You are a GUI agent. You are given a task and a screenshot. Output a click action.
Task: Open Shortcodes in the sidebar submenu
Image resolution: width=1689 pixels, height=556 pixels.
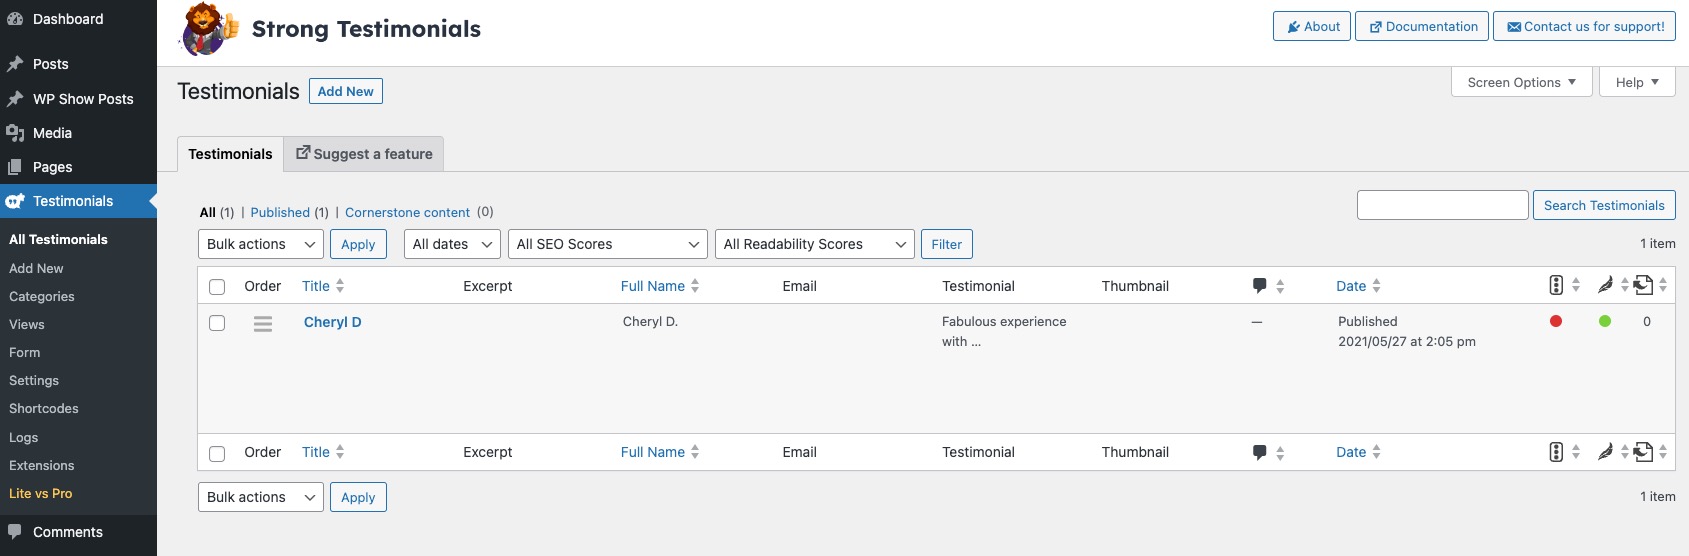(44, 409)
